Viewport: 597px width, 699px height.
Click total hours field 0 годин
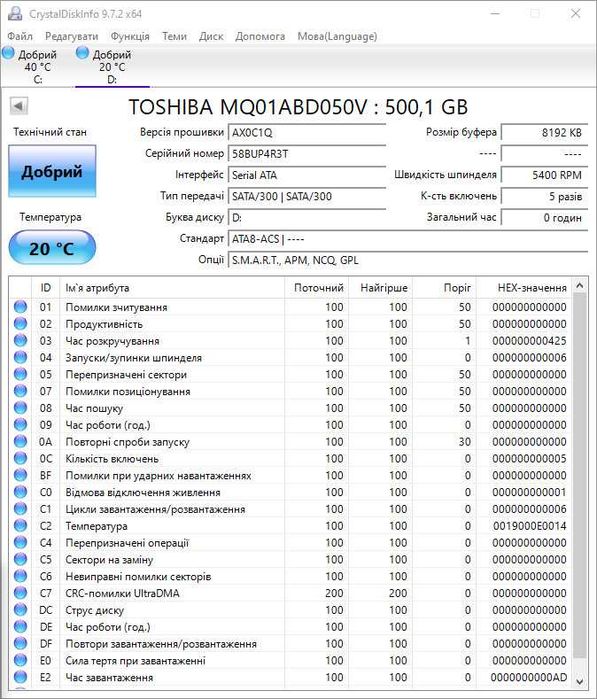tap(544, 218)
